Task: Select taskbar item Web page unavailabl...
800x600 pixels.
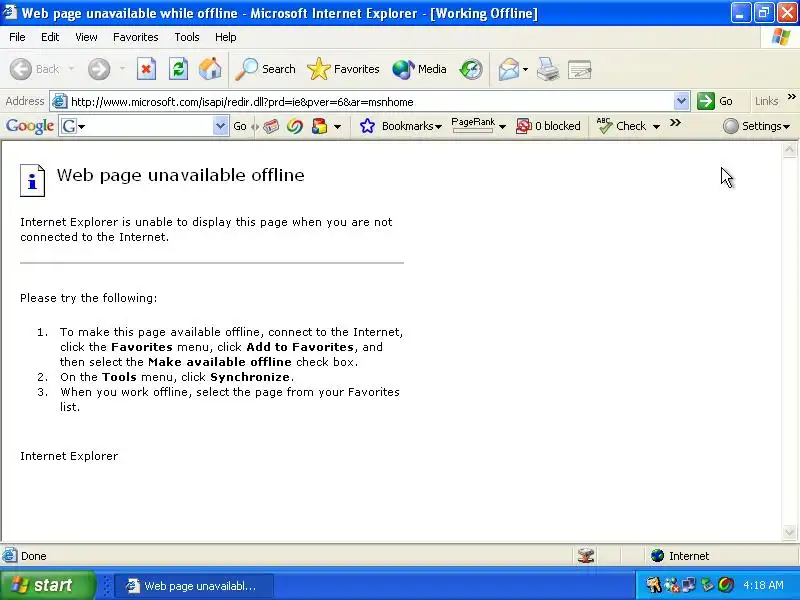Action: click(194, 586)
